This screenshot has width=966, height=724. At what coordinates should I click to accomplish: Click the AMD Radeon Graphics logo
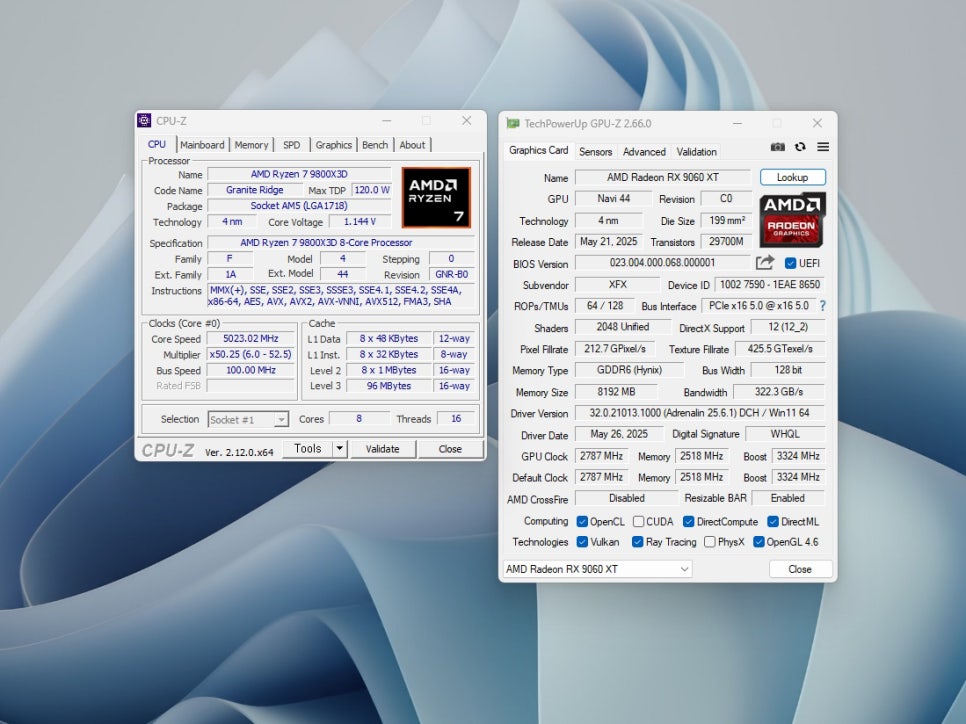point(792,220)
